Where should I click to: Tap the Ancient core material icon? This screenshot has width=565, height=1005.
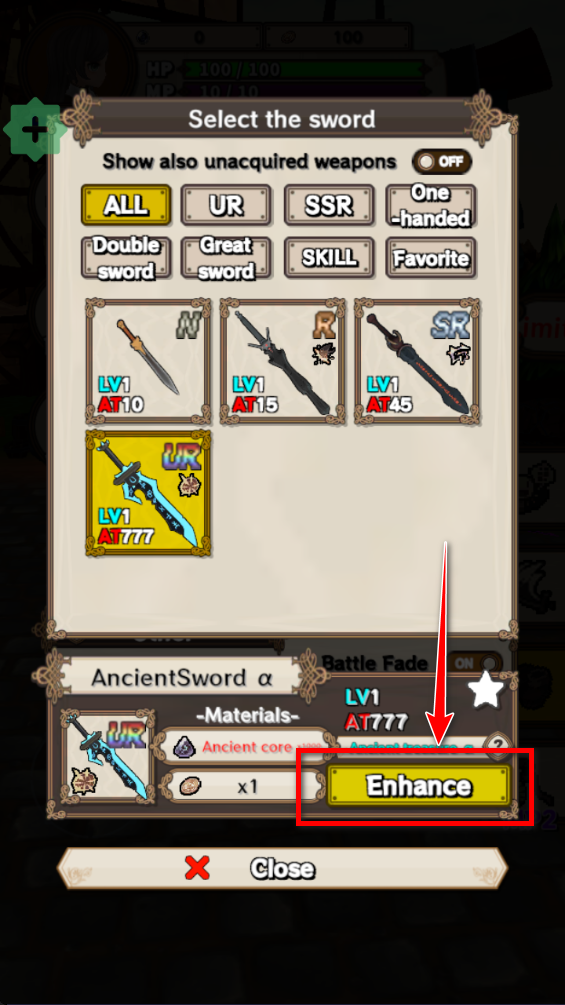(x=186, y=746)
